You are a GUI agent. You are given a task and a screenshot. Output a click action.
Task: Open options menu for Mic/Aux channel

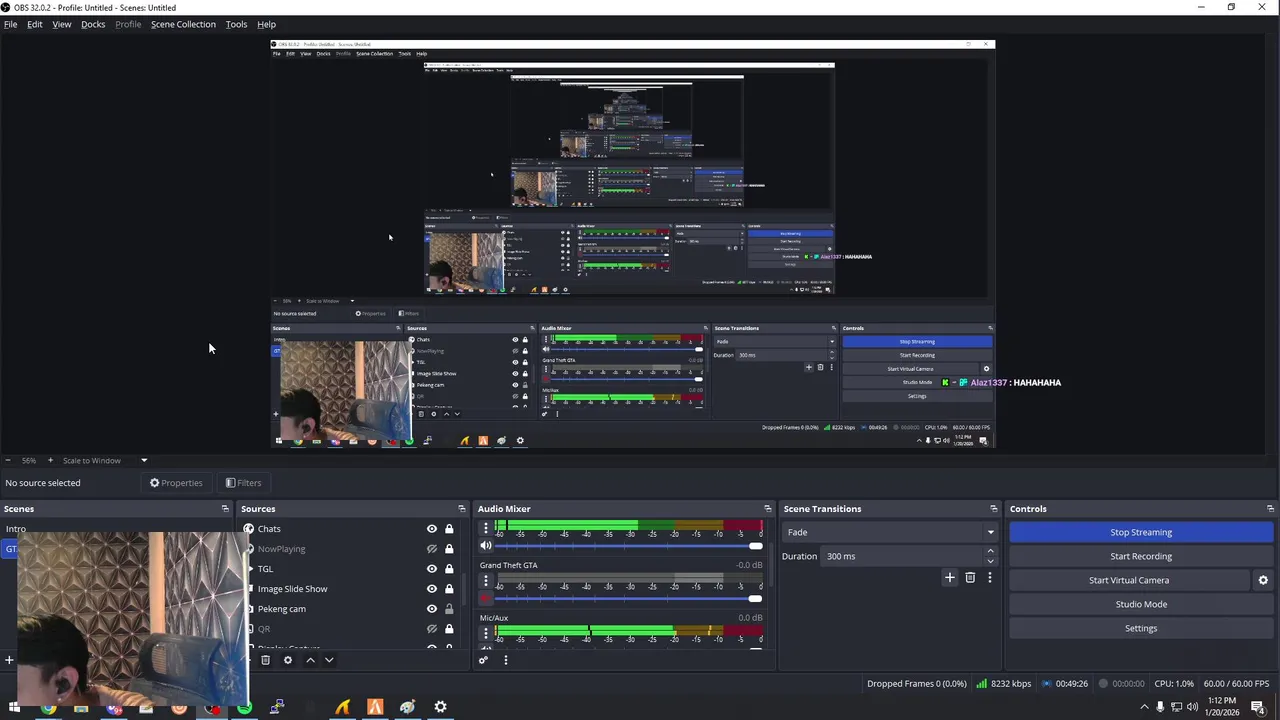pyautogui.click(x=486, y=633)
